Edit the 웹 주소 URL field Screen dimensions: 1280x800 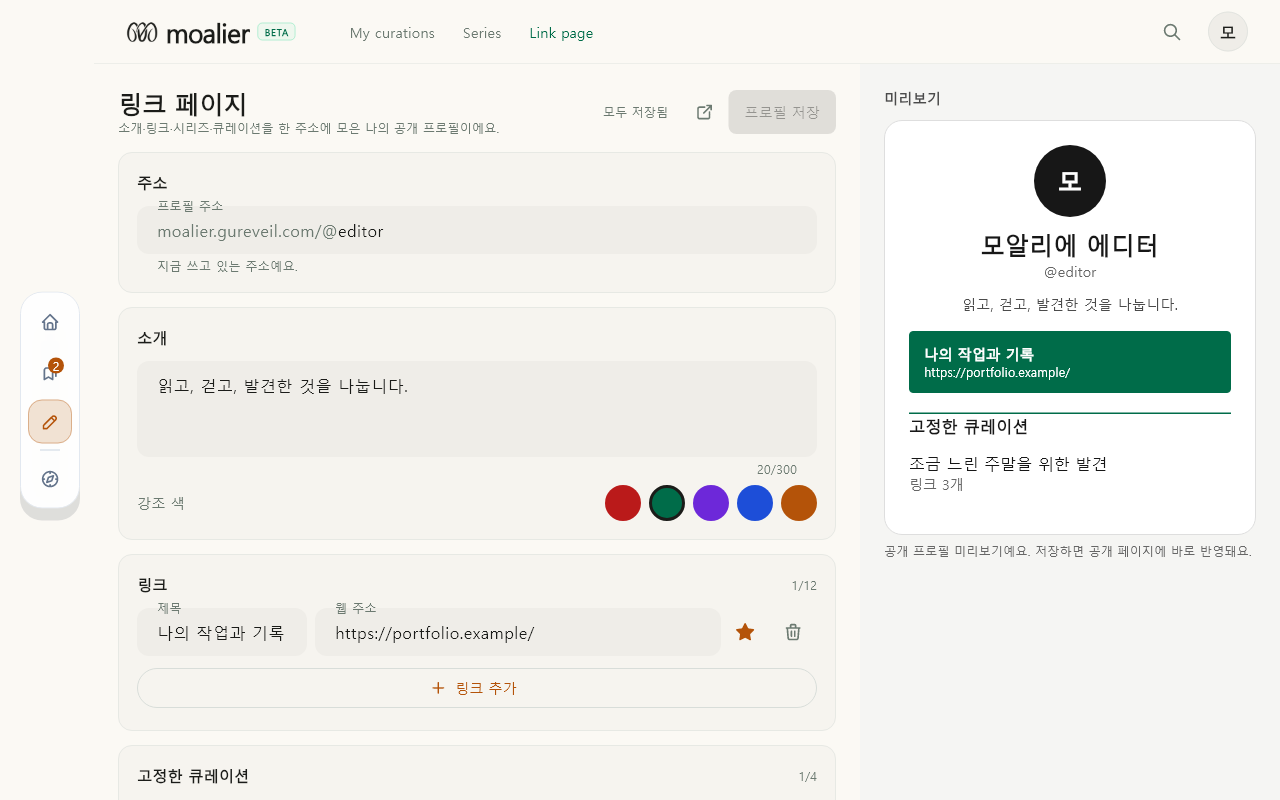click(518, 632)
